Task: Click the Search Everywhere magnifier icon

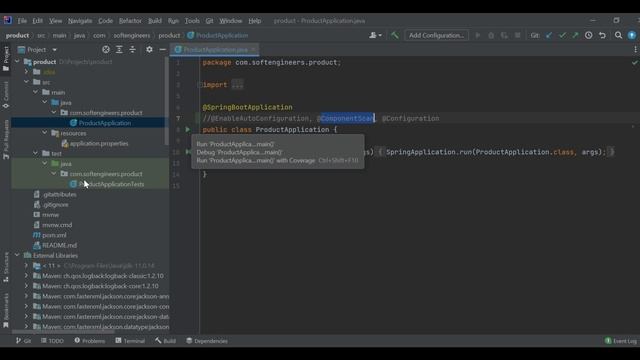Action: click(x=618, y=36)
